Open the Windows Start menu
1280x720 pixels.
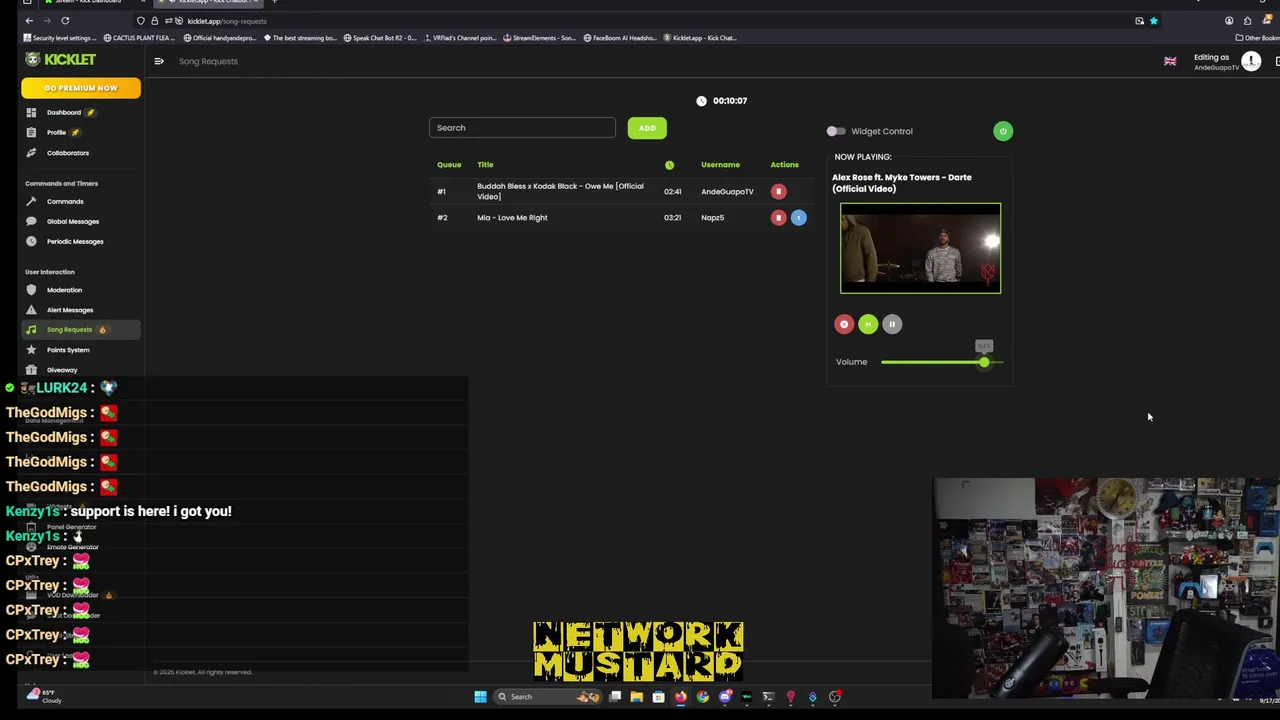click(x=480, y=697)
